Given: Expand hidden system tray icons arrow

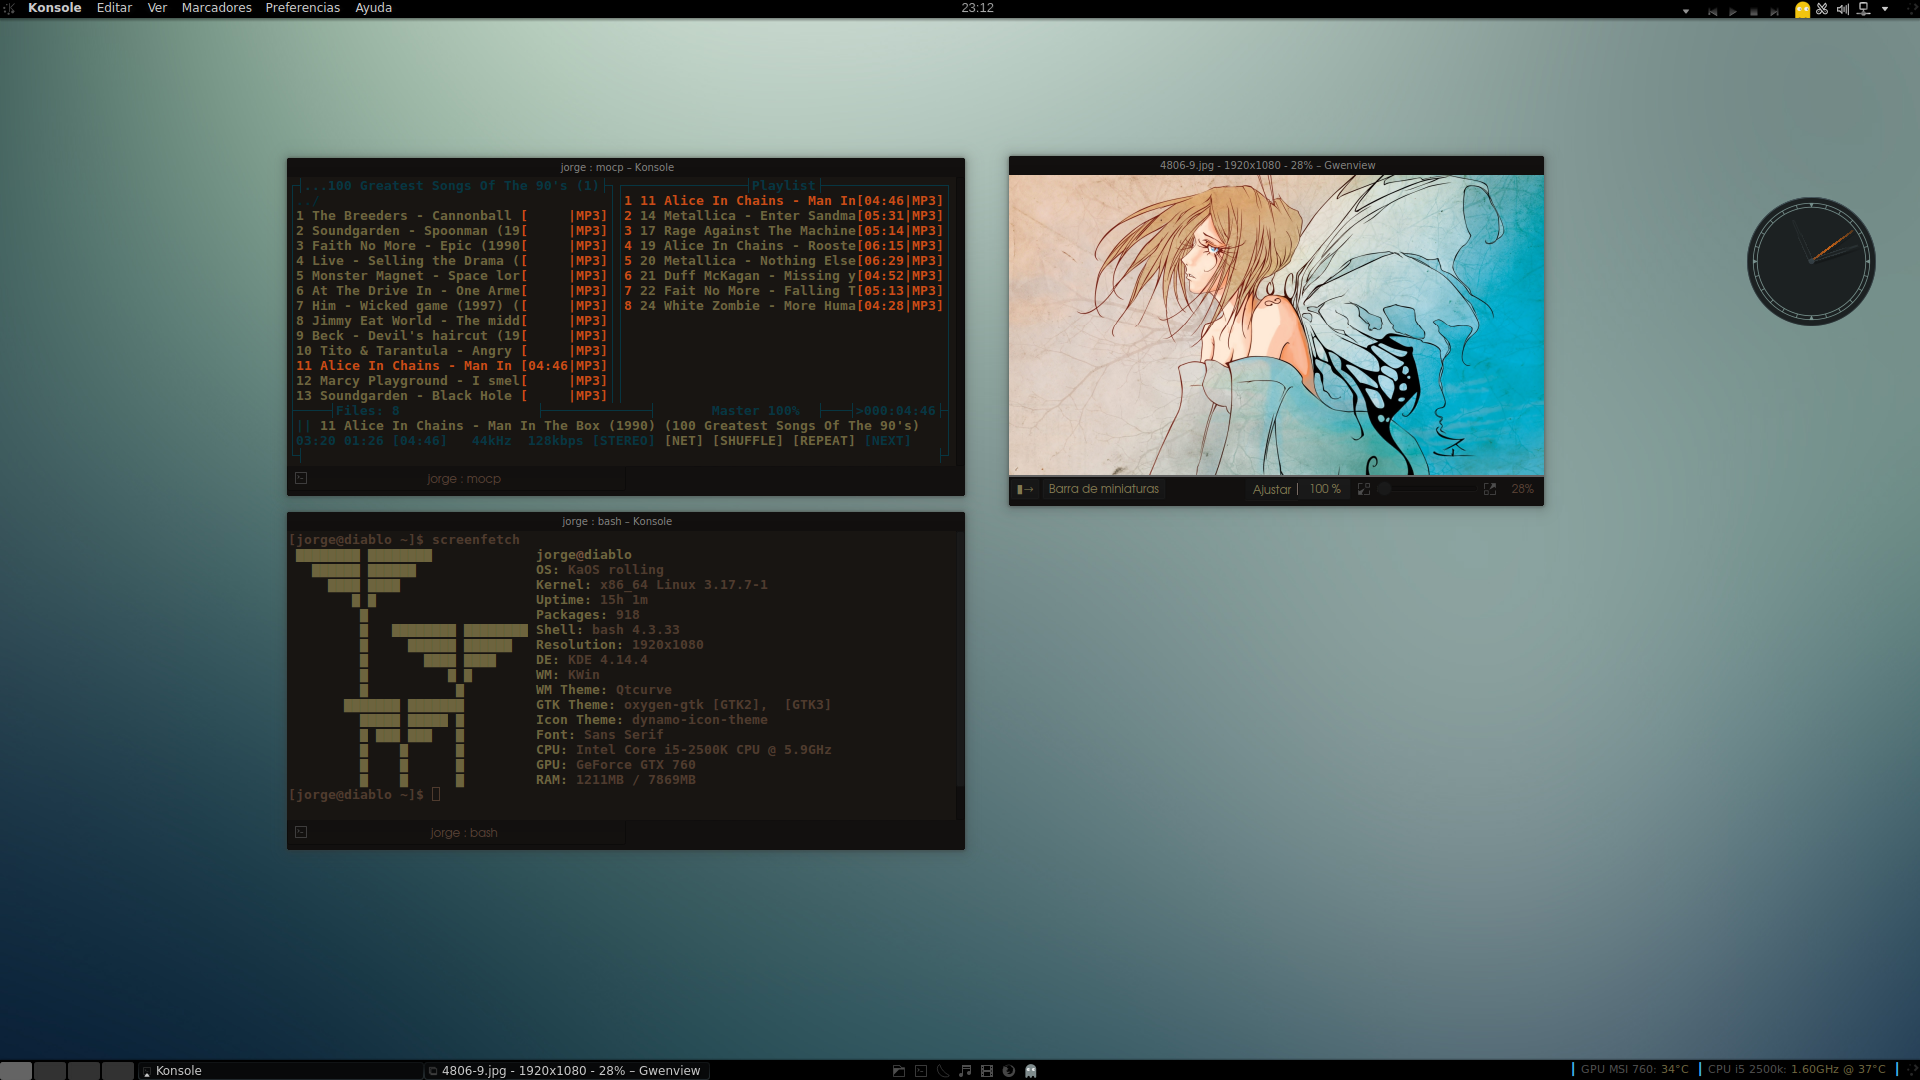Looking at the screenshot, I should click(1885, 9).
